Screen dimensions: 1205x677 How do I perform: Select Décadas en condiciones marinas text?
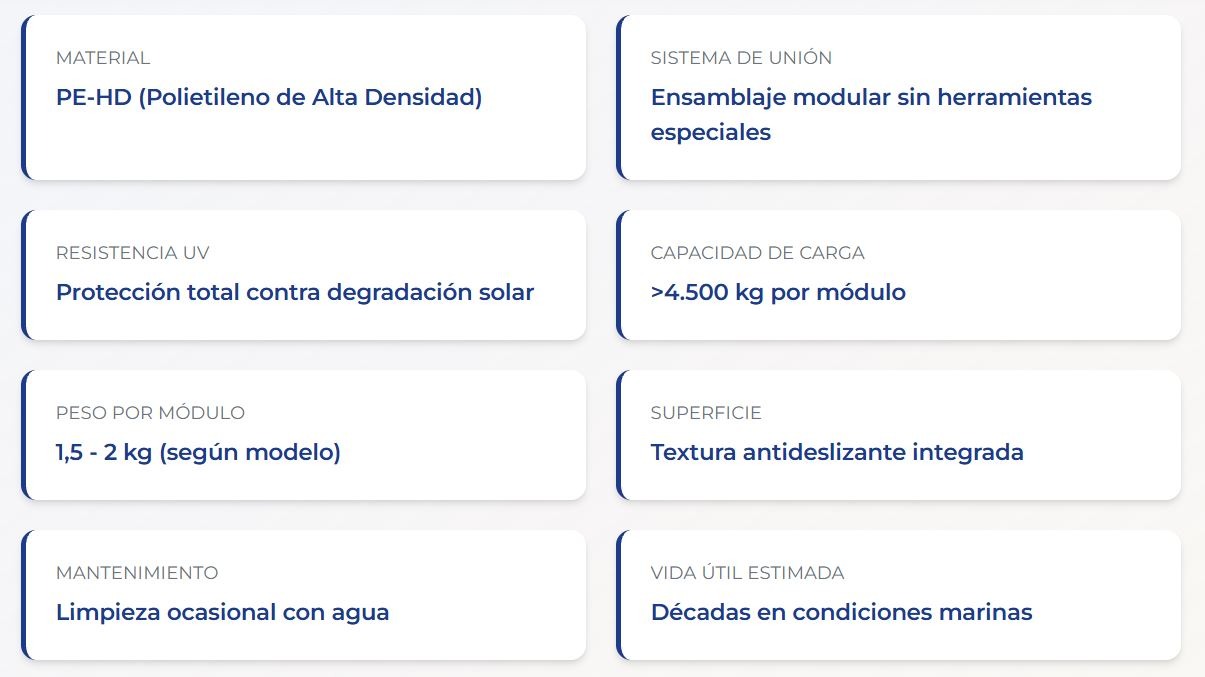841,612
